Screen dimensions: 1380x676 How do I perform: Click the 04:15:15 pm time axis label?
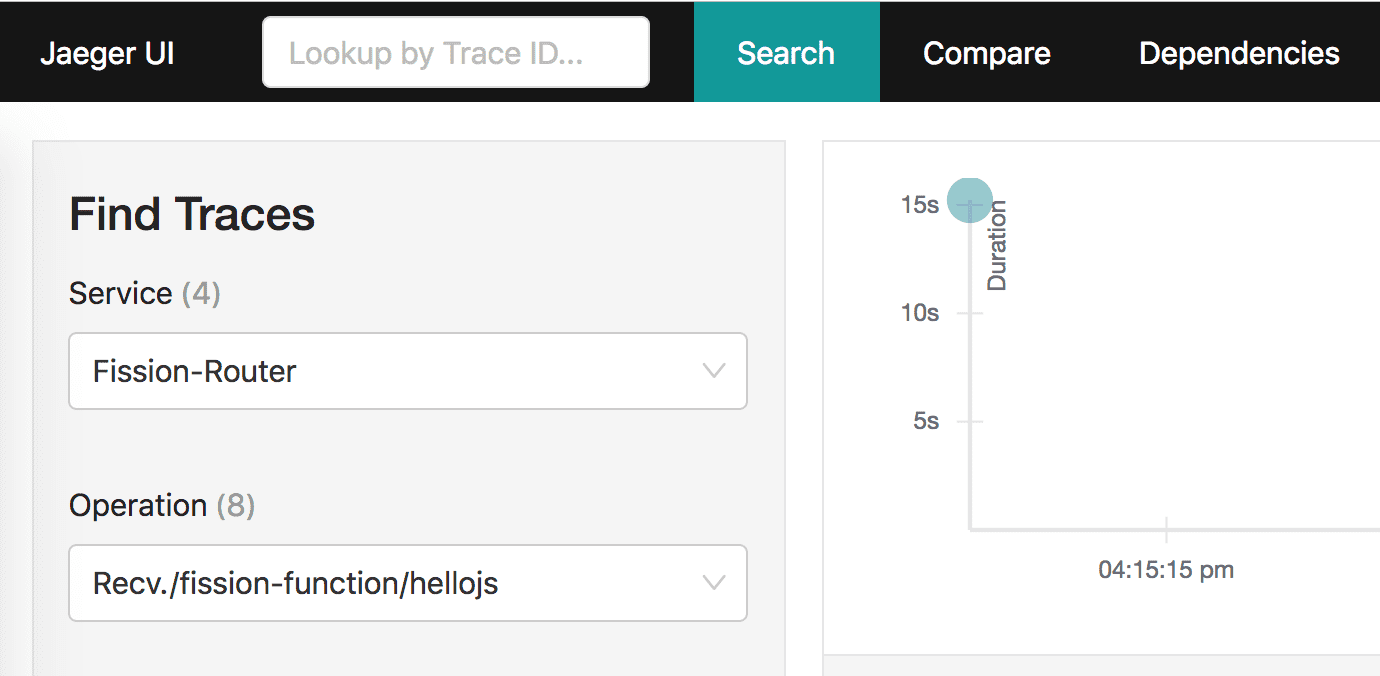(x=1166, y=570)
